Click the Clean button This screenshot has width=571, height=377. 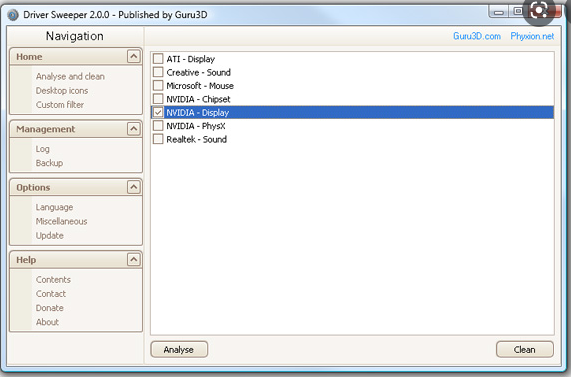tap(525, 350)
